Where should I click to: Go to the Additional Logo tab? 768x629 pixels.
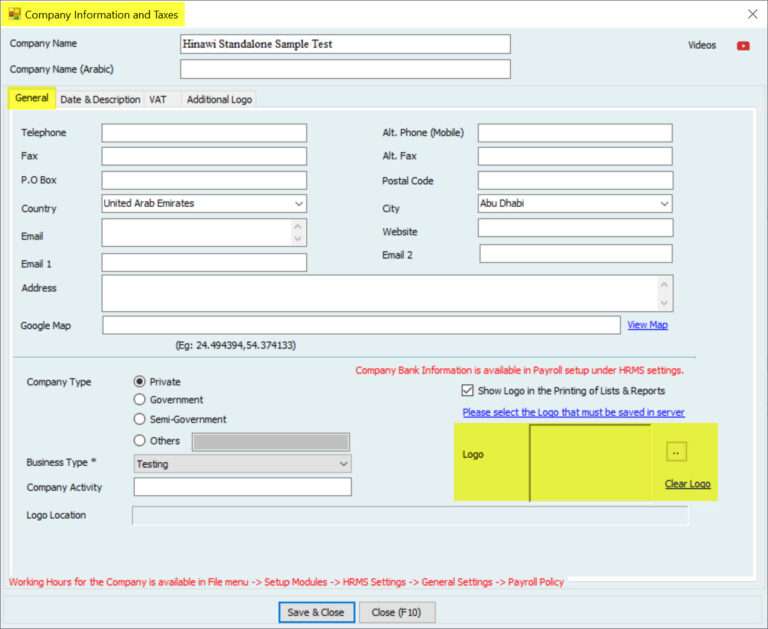(219, 100)
